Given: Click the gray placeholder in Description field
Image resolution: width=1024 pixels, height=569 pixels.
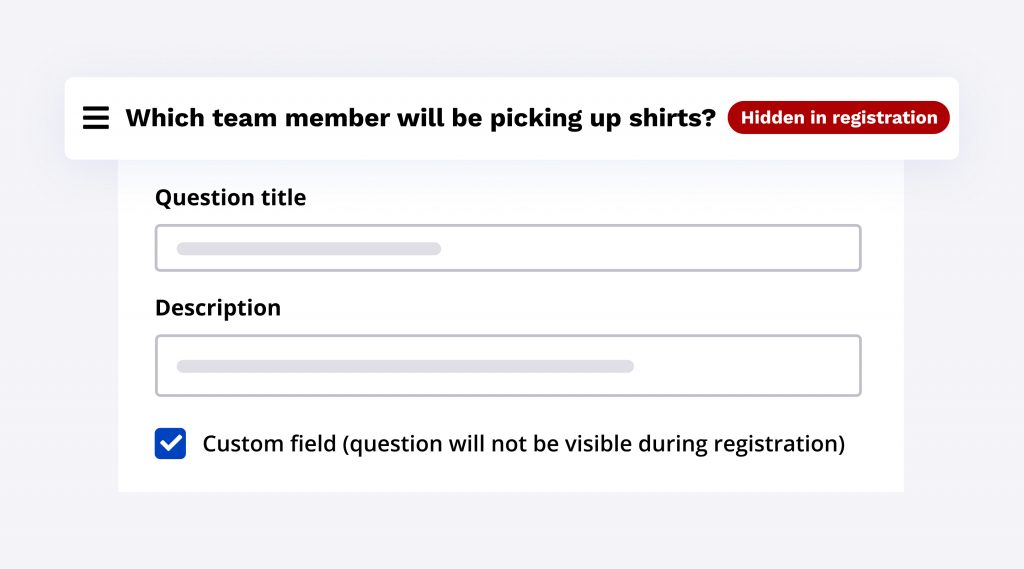Looking at the screenshot, I should 405,366.
